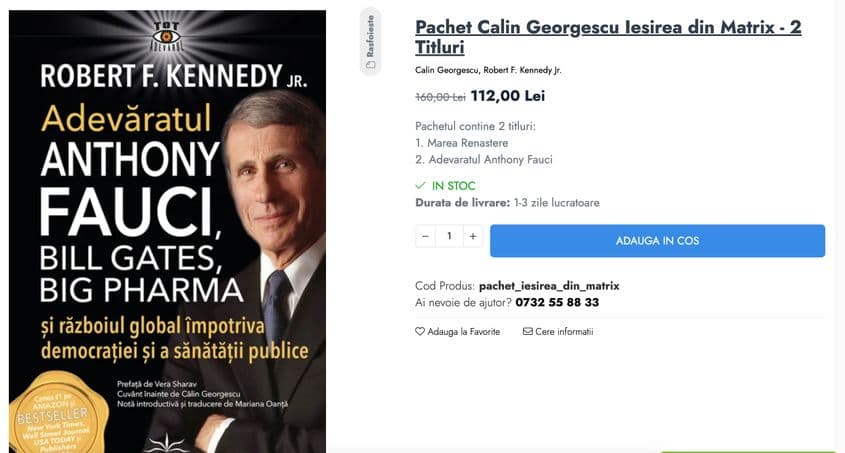This screenshot has width=845, height=453.
Task: Open the Robert F. Kennedy Jr. author link
Action: coord(522,70)
